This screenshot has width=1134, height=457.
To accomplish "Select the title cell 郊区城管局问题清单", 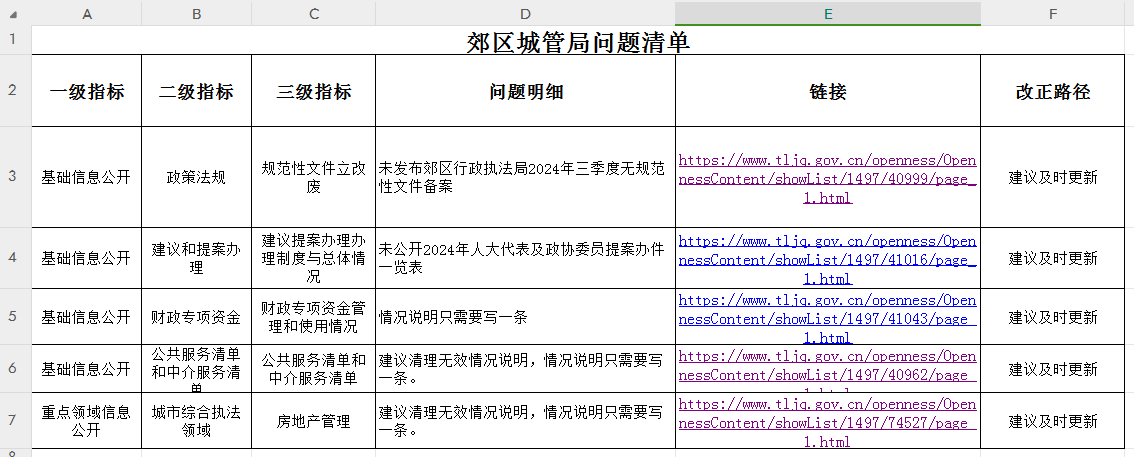I will pos(578,42).
